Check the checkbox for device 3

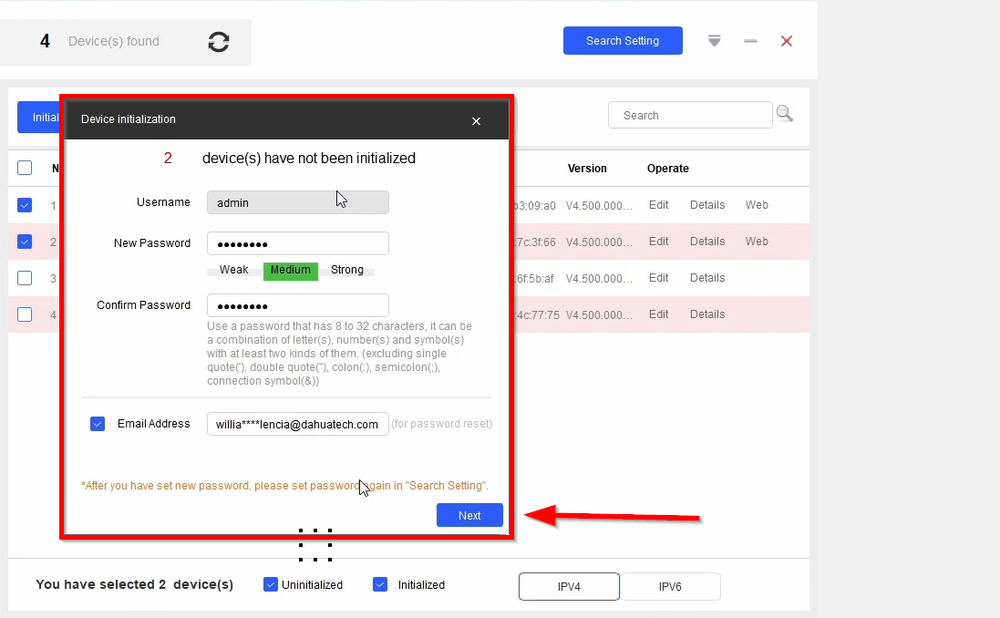point(24,277)
